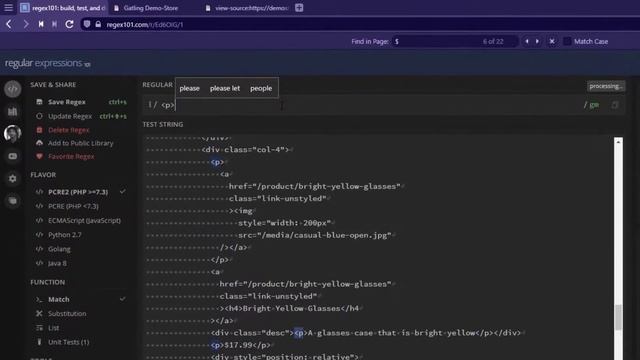The image size is (640, 360).
Task: Click the 'class="desc"' description line
Action: (366, 333)
